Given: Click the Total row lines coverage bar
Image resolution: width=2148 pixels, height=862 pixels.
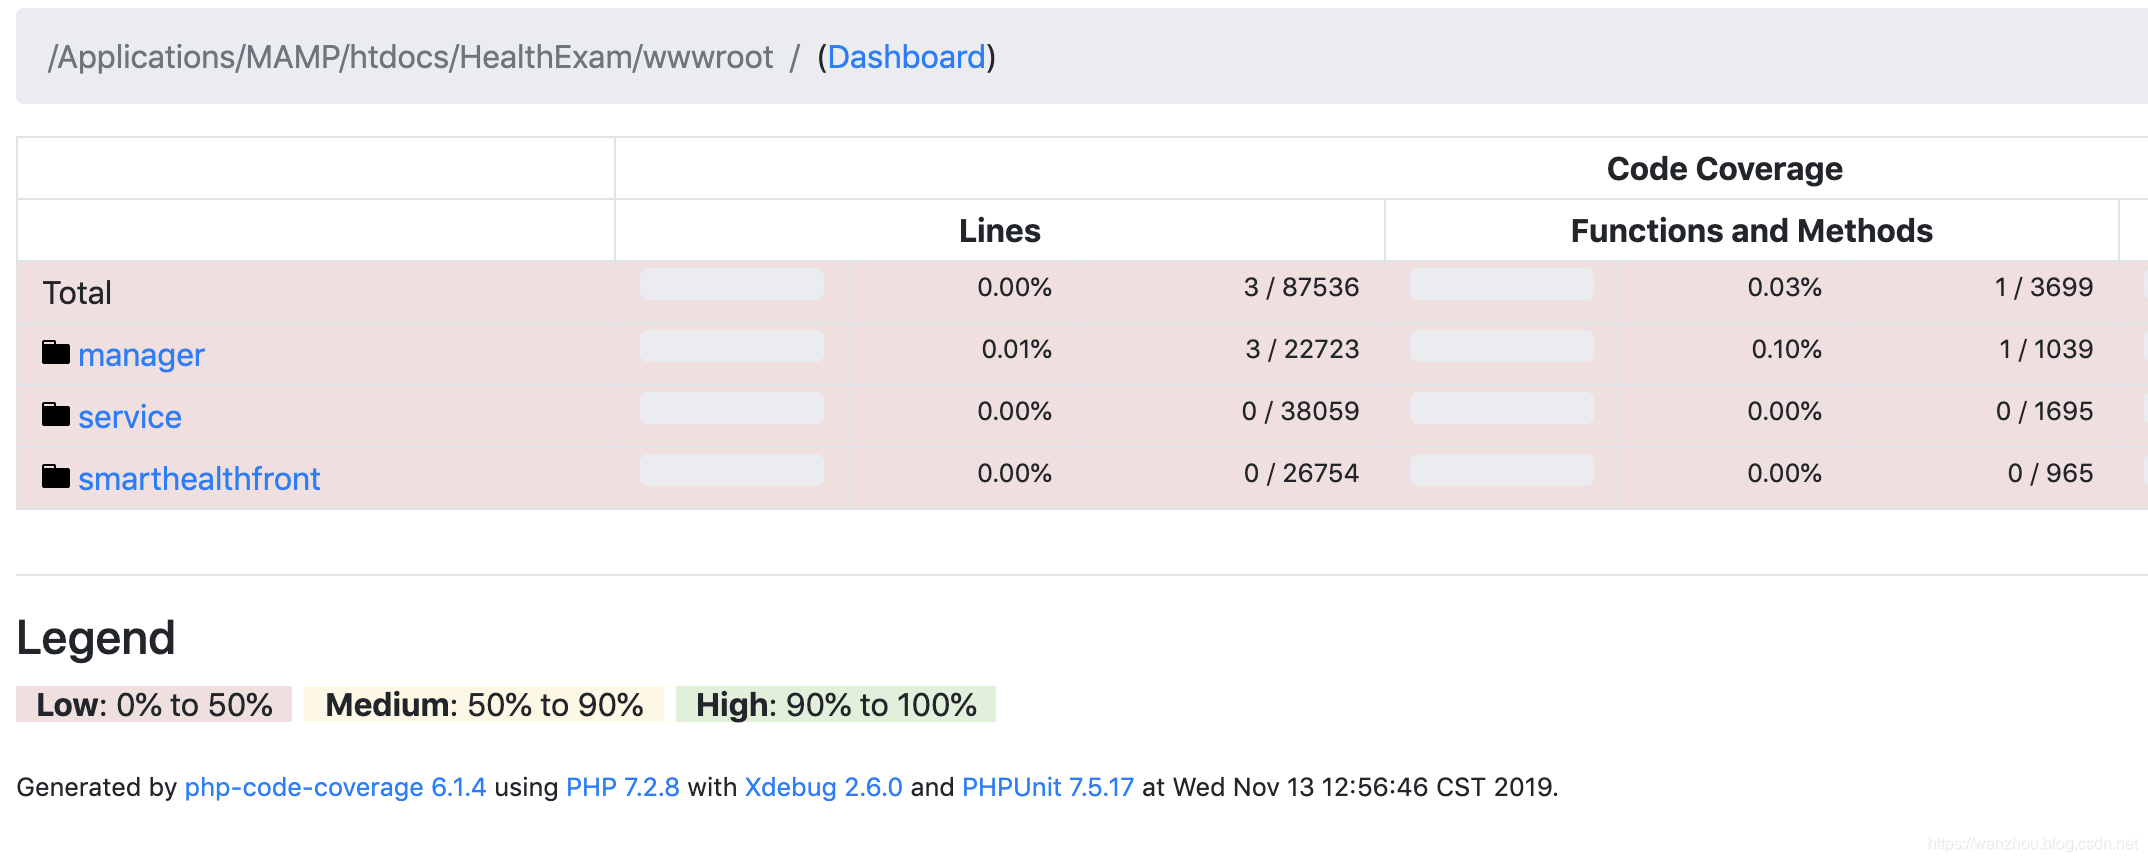Looking at the screenshot, I should 732,285.
